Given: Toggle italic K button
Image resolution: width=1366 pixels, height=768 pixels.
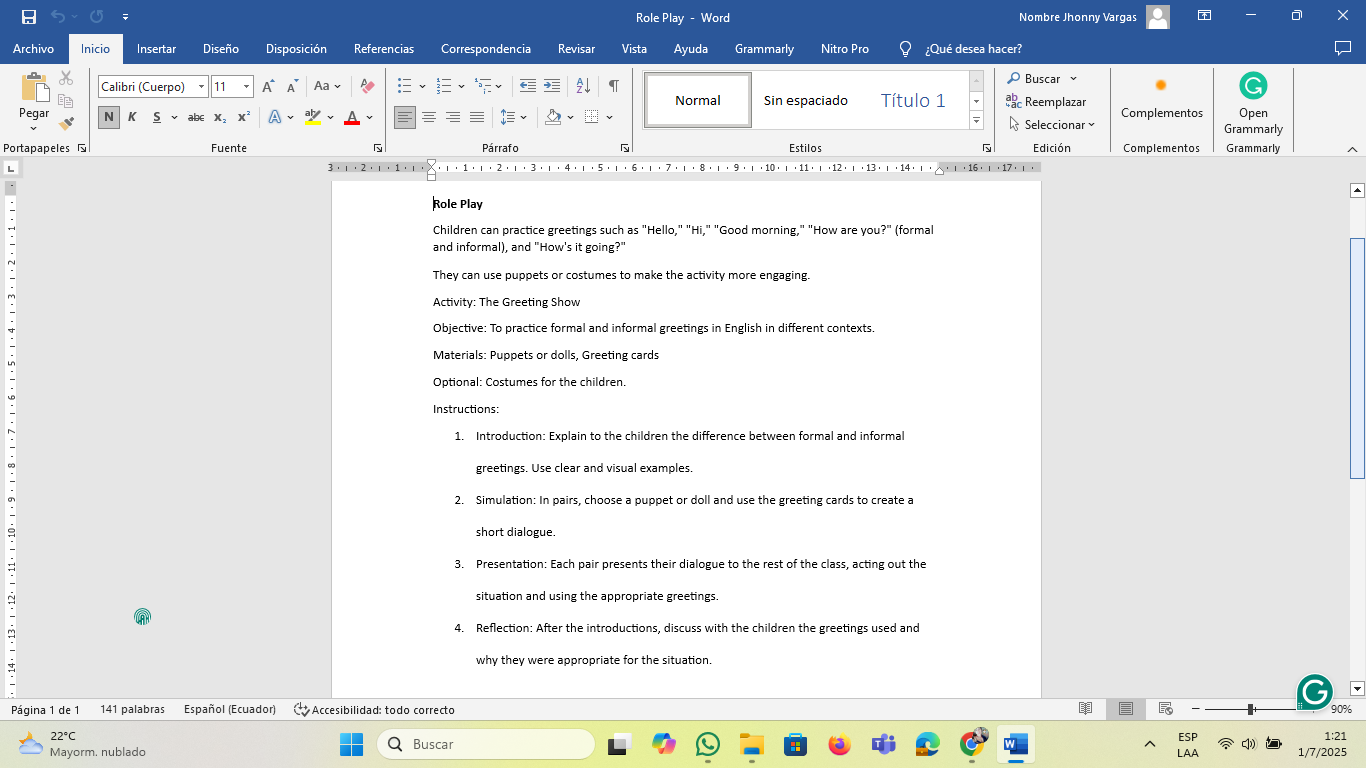Looking at the screenshot, I should tap(132, 118).
